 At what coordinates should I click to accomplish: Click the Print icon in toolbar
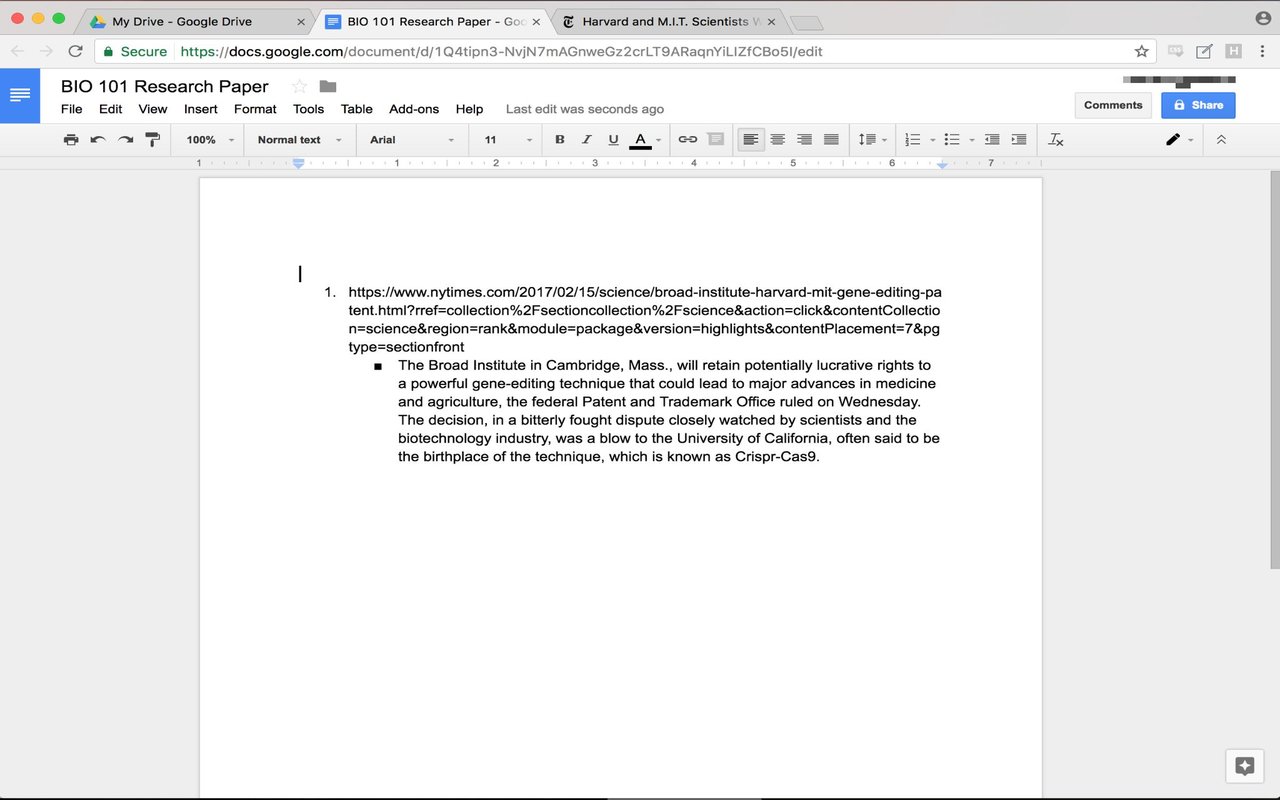pyautogui.click(x=71, y=140)
